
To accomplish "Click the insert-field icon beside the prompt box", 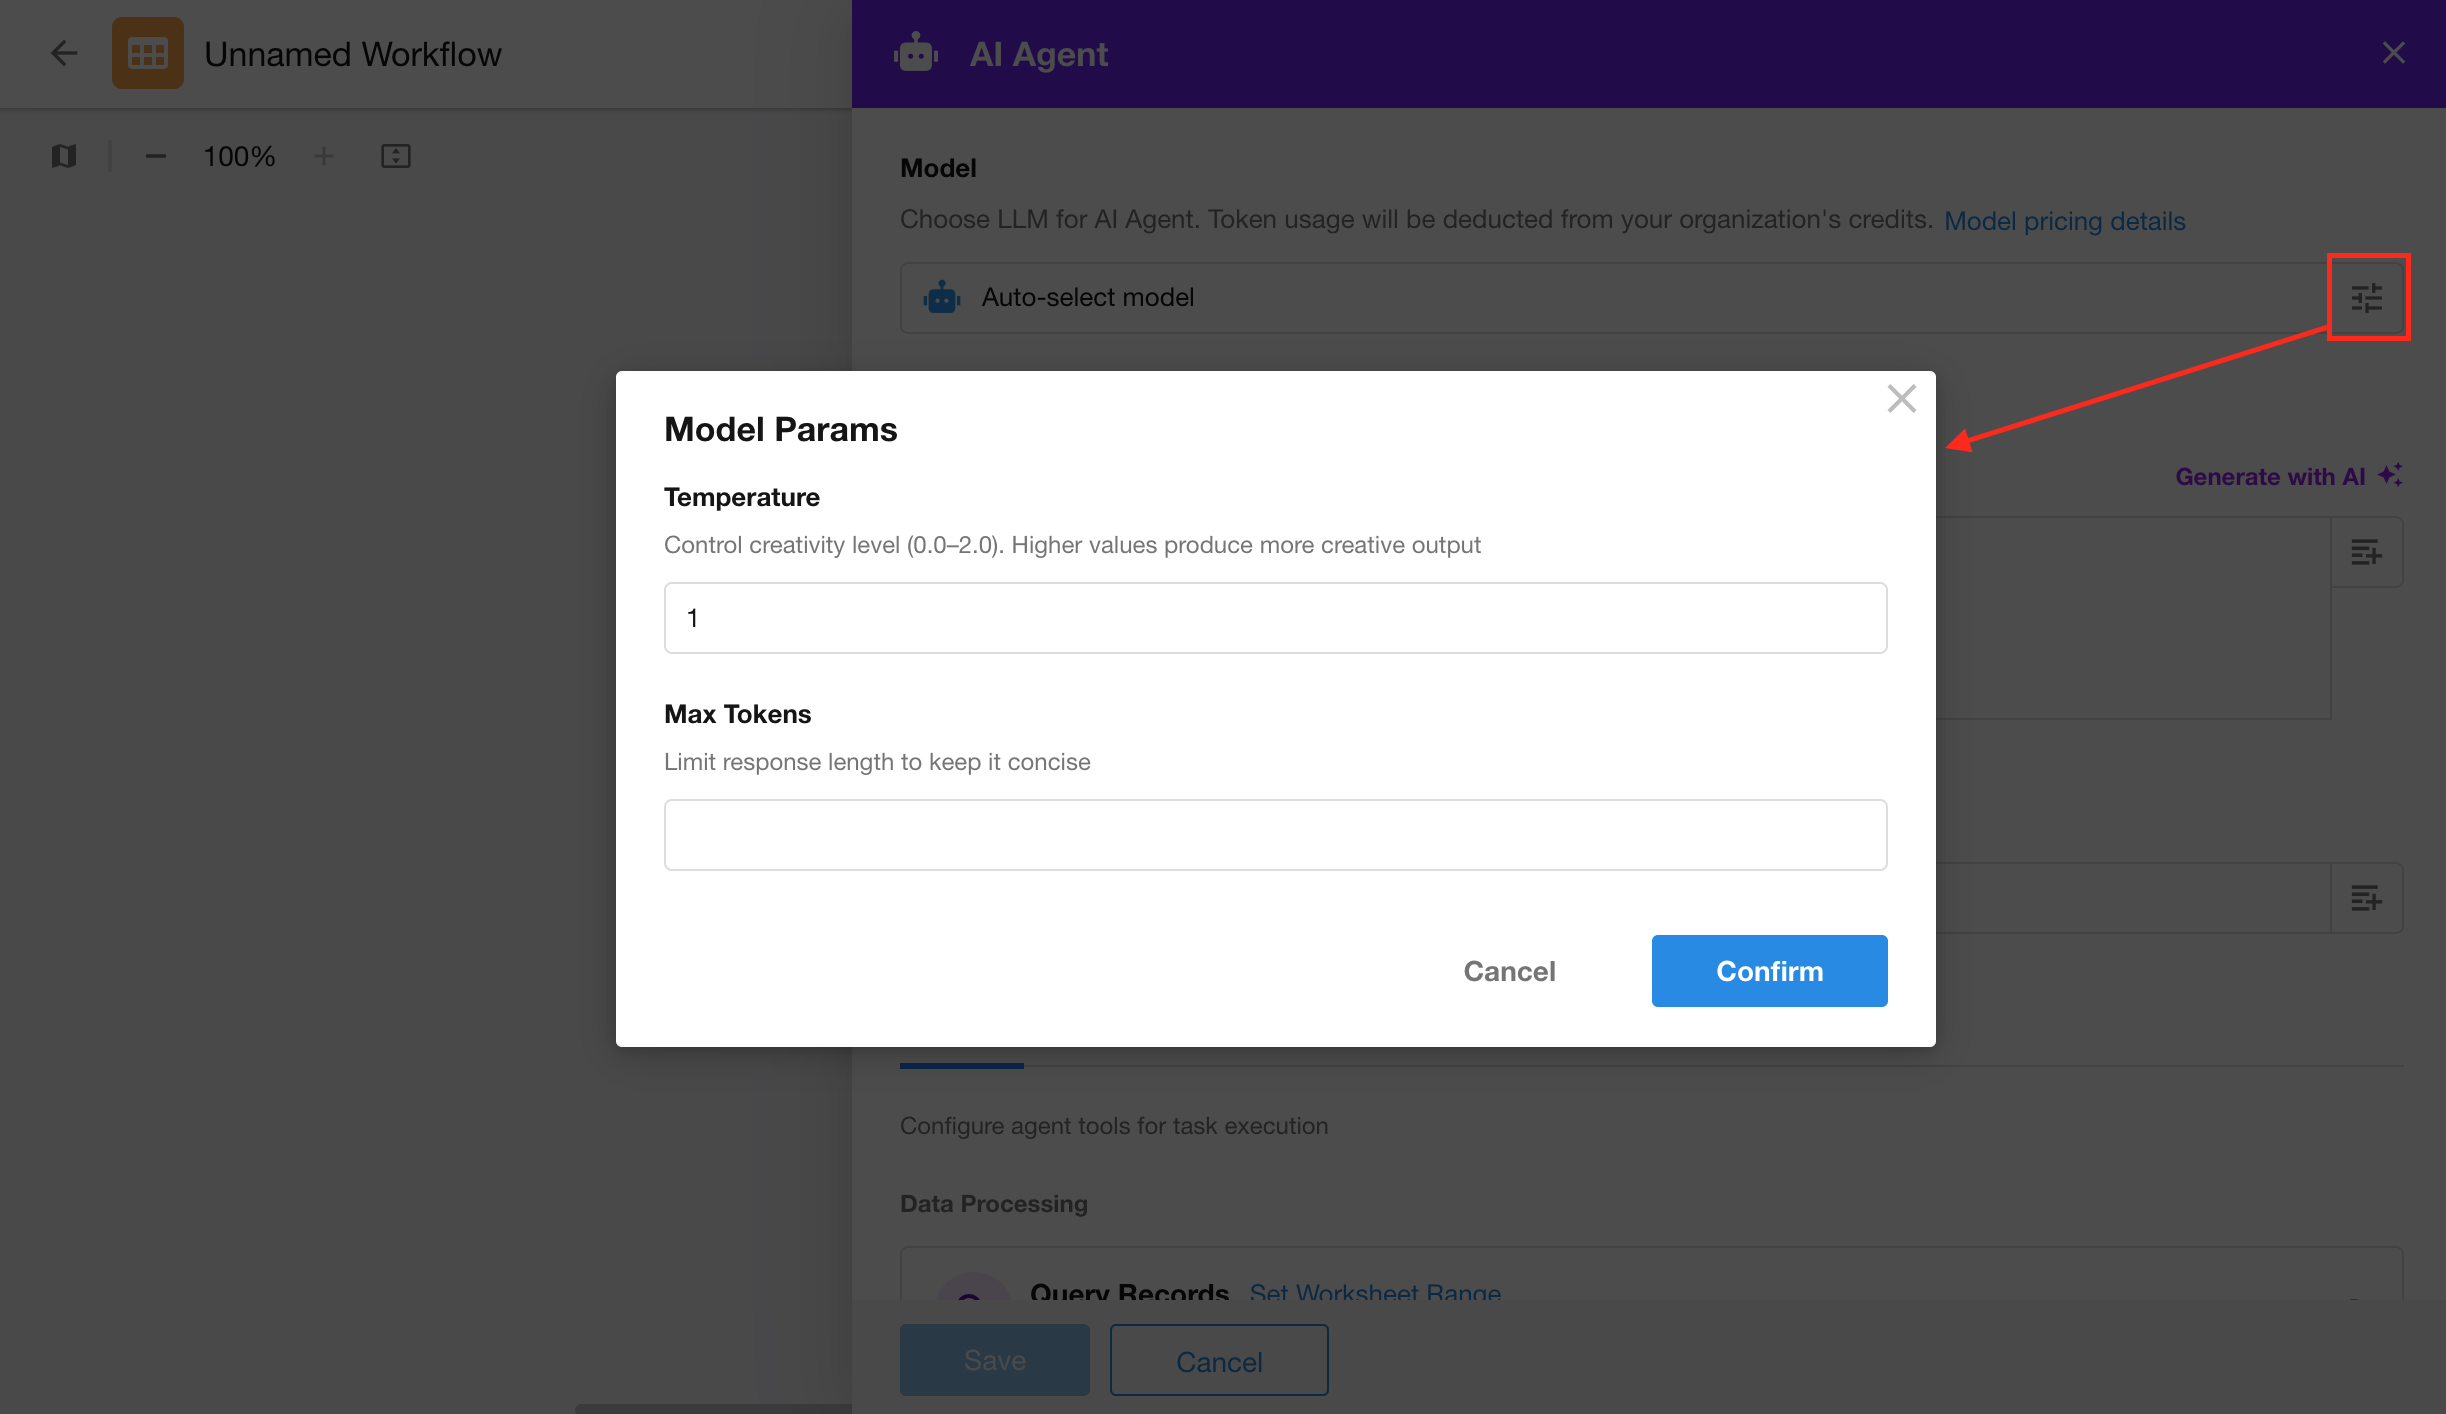I will 2366,552.
